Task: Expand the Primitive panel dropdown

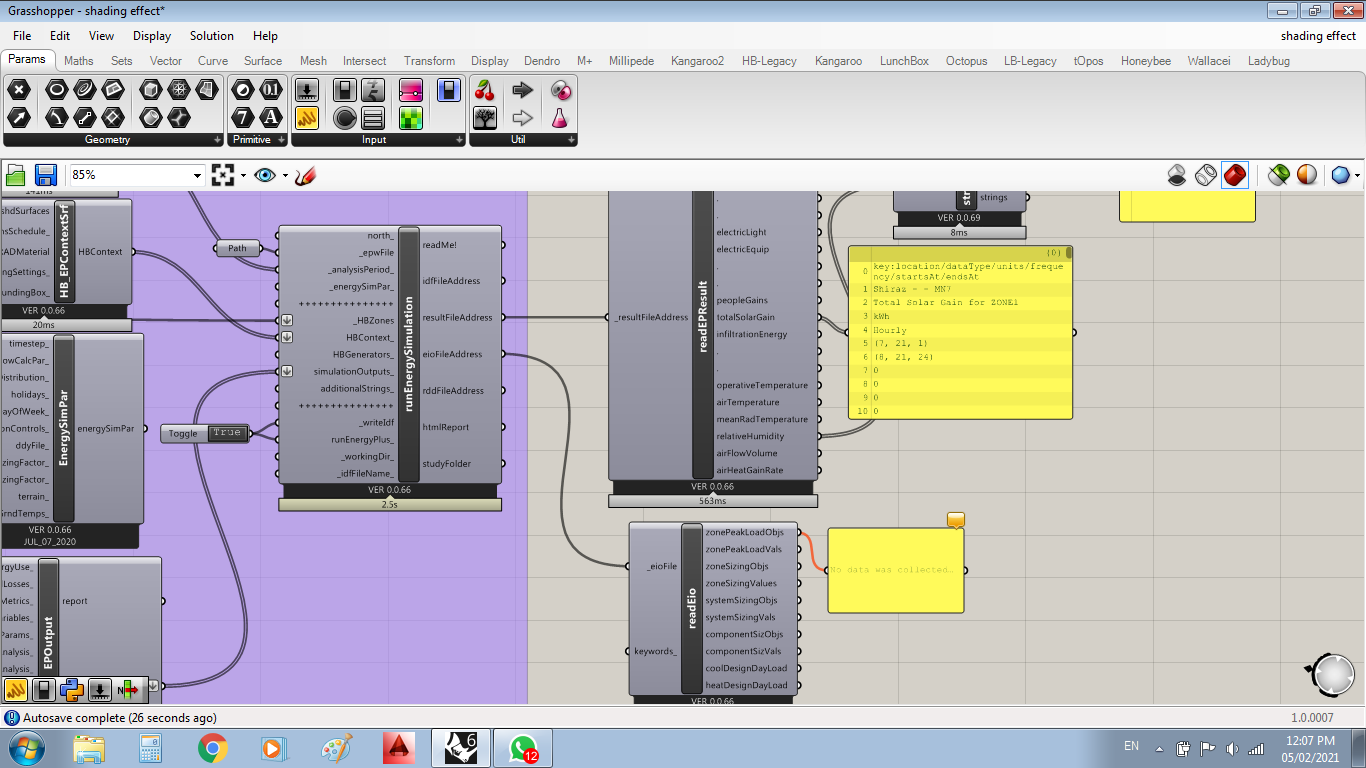Action: pos(281,140)
